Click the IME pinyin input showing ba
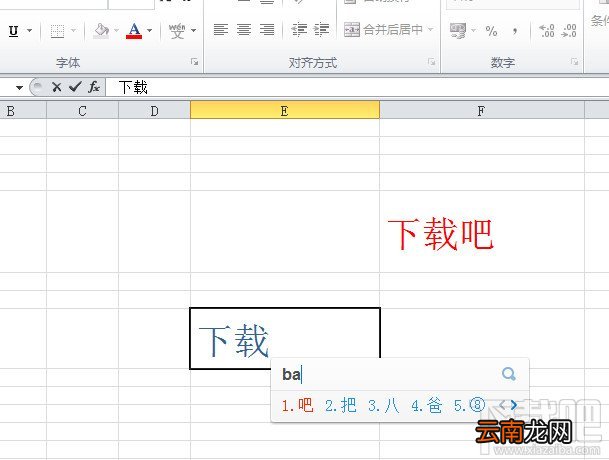 292,375
